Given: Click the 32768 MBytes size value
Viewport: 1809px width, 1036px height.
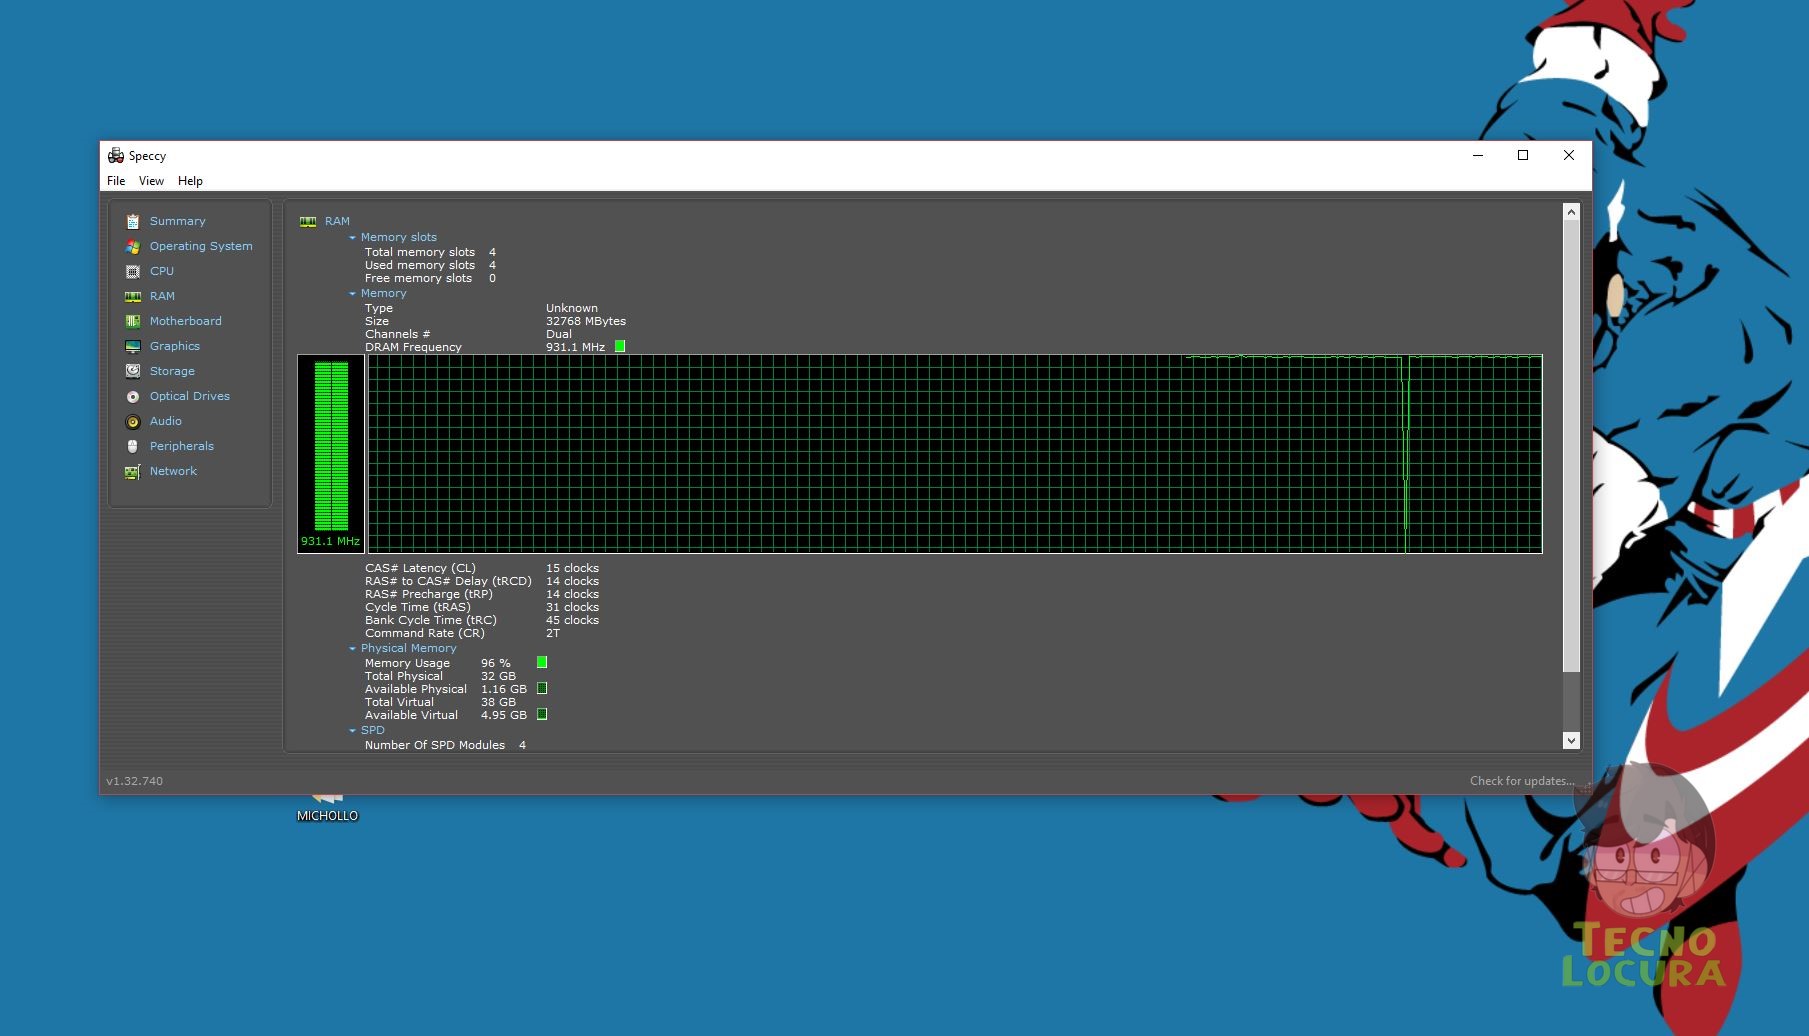Looking at the screenshot, I should [586, 321].
